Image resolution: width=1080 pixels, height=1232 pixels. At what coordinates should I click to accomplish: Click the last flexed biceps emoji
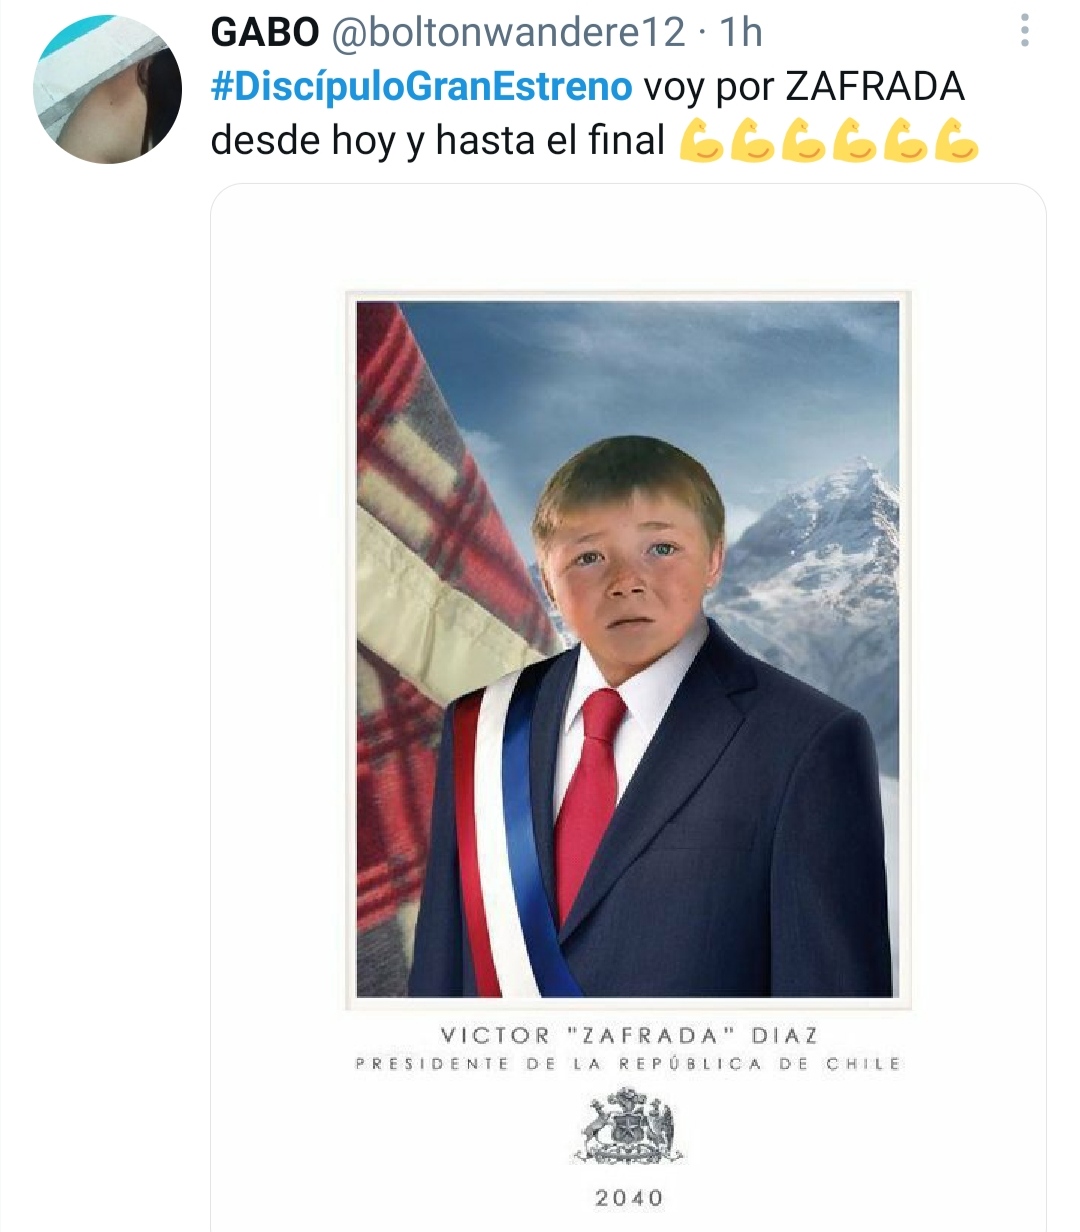(x=956, y=141)
